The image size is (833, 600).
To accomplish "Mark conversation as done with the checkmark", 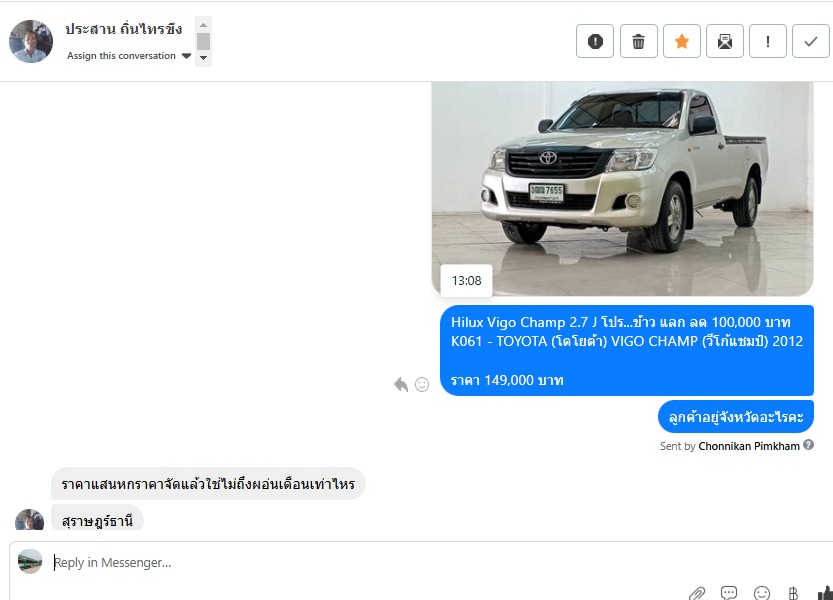I will point(811,41).
